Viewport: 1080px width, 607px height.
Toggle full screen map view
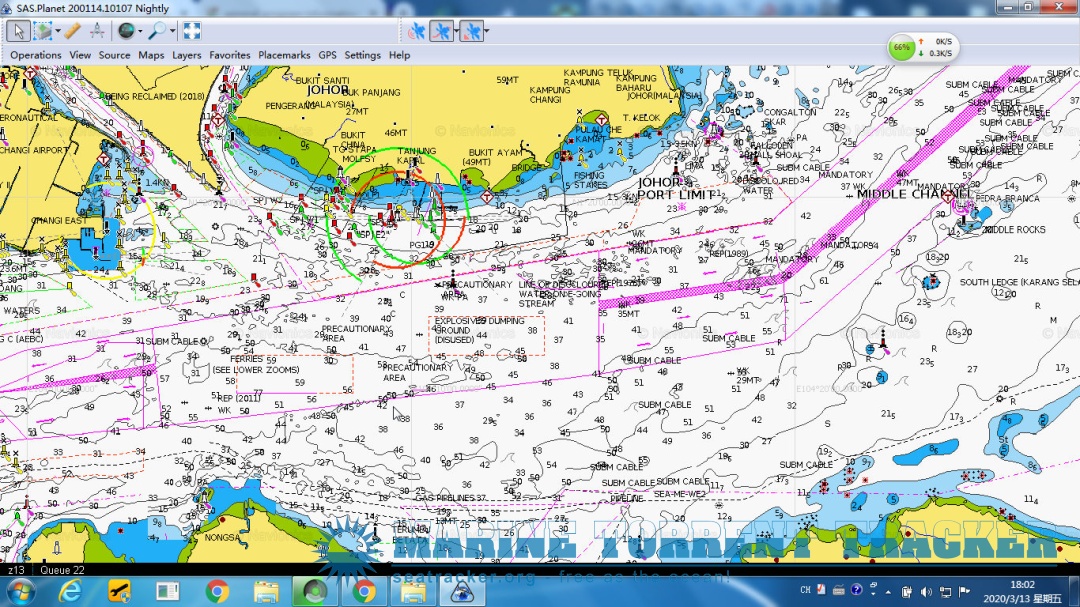191,31
